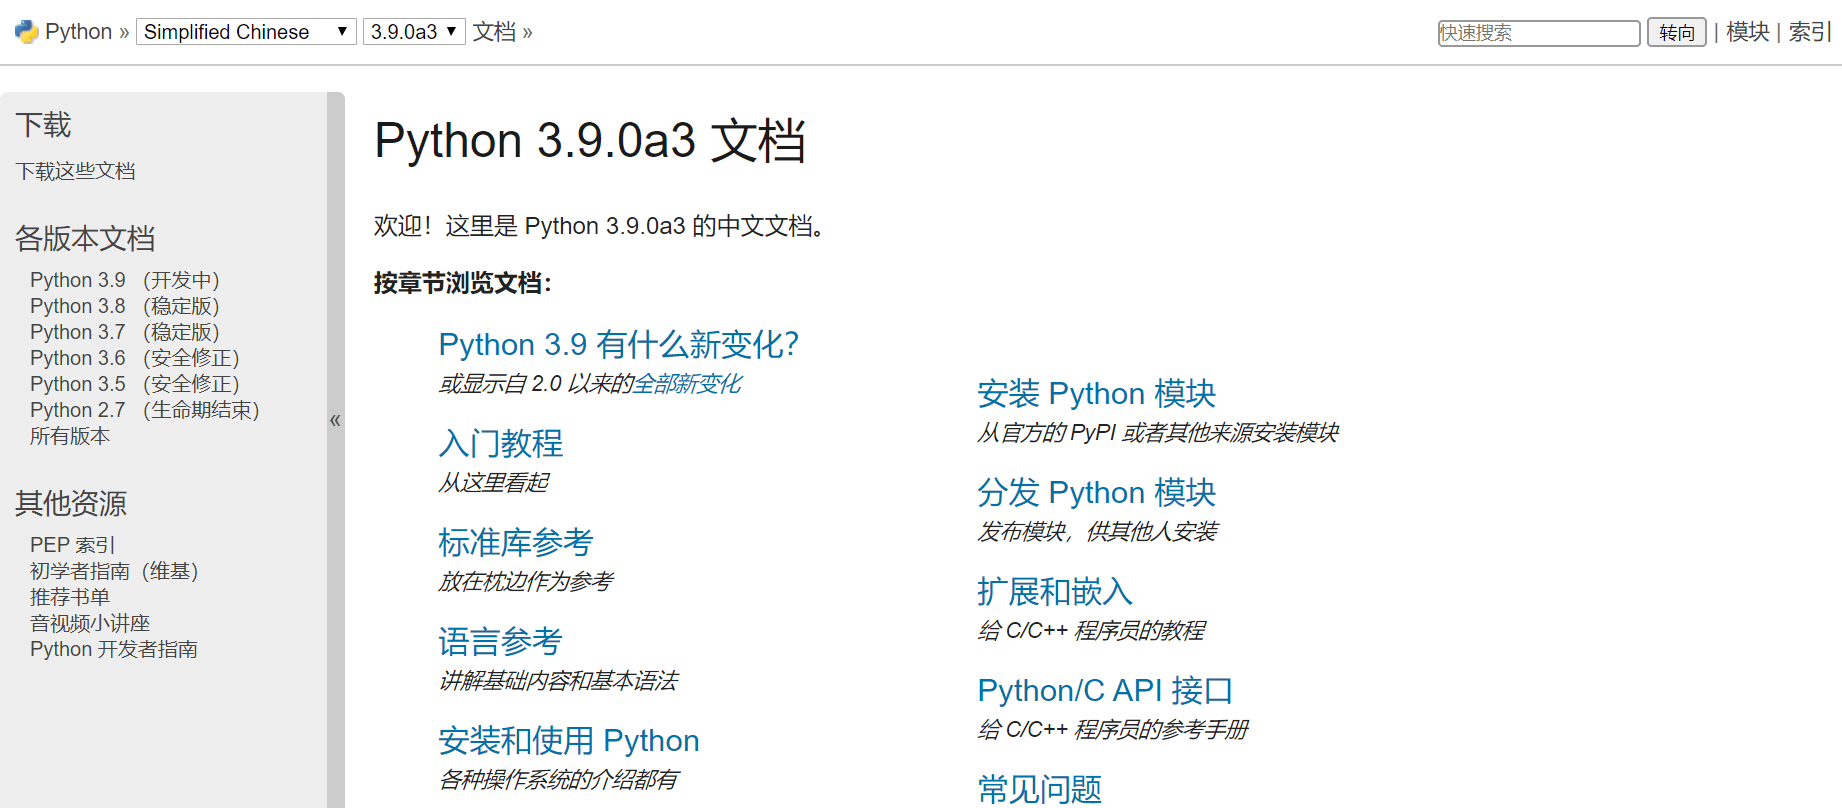Click the 其他资源 sidebar heading
The height and width of the screenshot is (808, 1842).
click(71, 503)
